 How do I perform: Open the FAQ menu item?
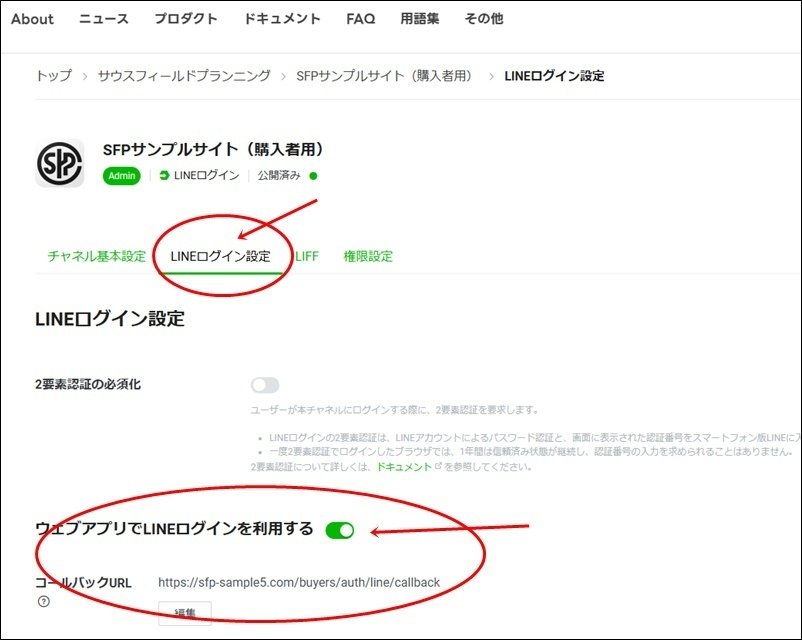coord(361,19)
